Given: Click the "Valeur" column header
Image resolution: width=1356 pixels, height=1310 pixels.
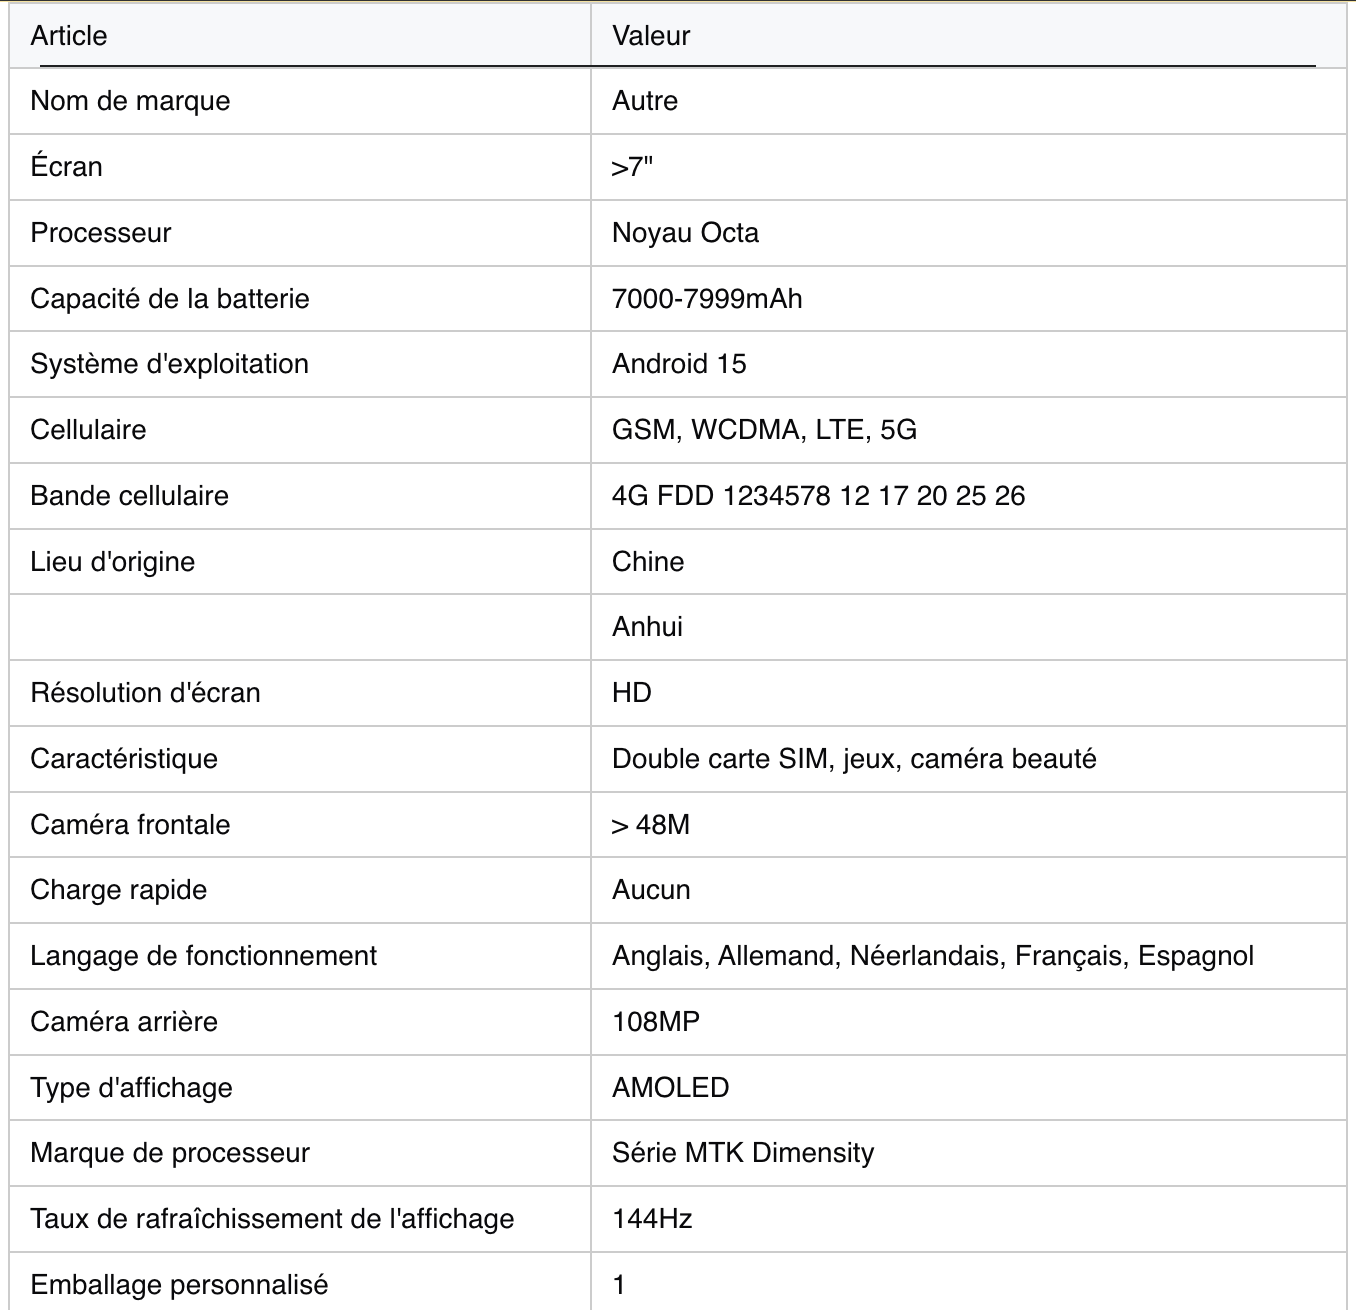Looking at the screenshot, I should [x=651, y=36].
